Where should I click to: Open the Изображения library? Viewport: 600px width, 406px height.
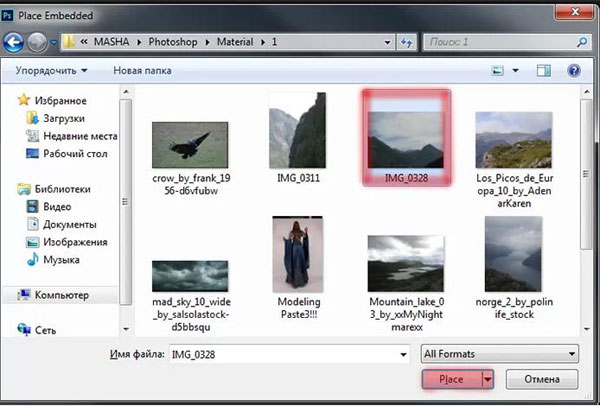pyautogui.click(x=75, y=242)
